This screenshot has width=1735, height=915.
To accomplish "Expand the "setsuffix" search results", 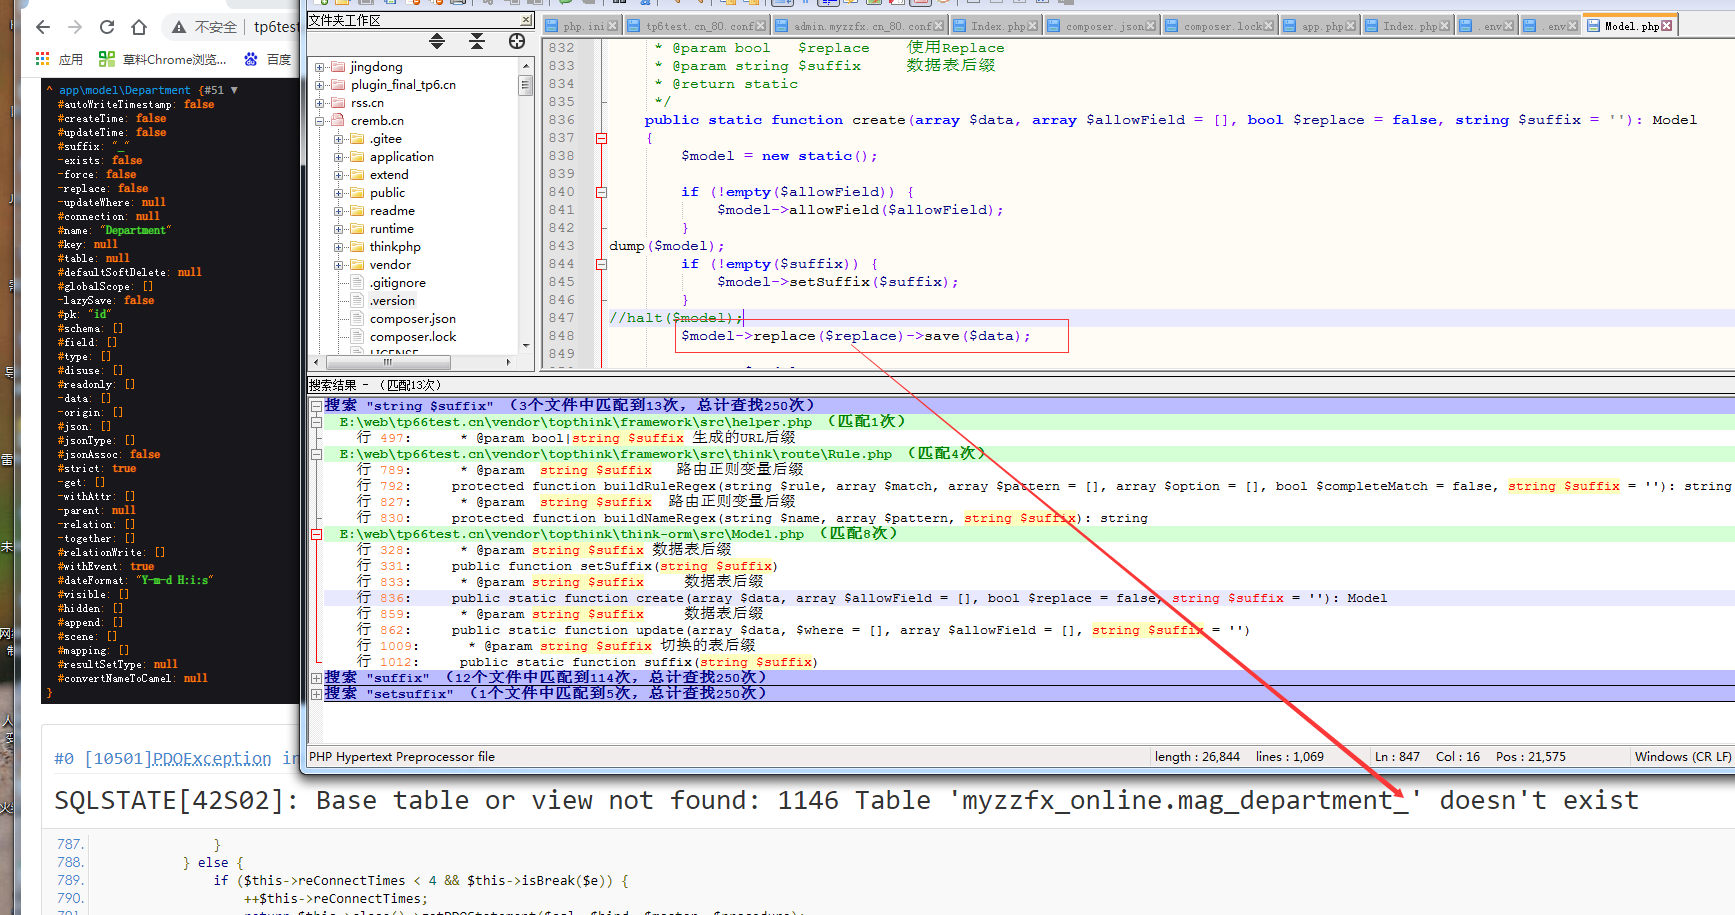I will 316,694.
